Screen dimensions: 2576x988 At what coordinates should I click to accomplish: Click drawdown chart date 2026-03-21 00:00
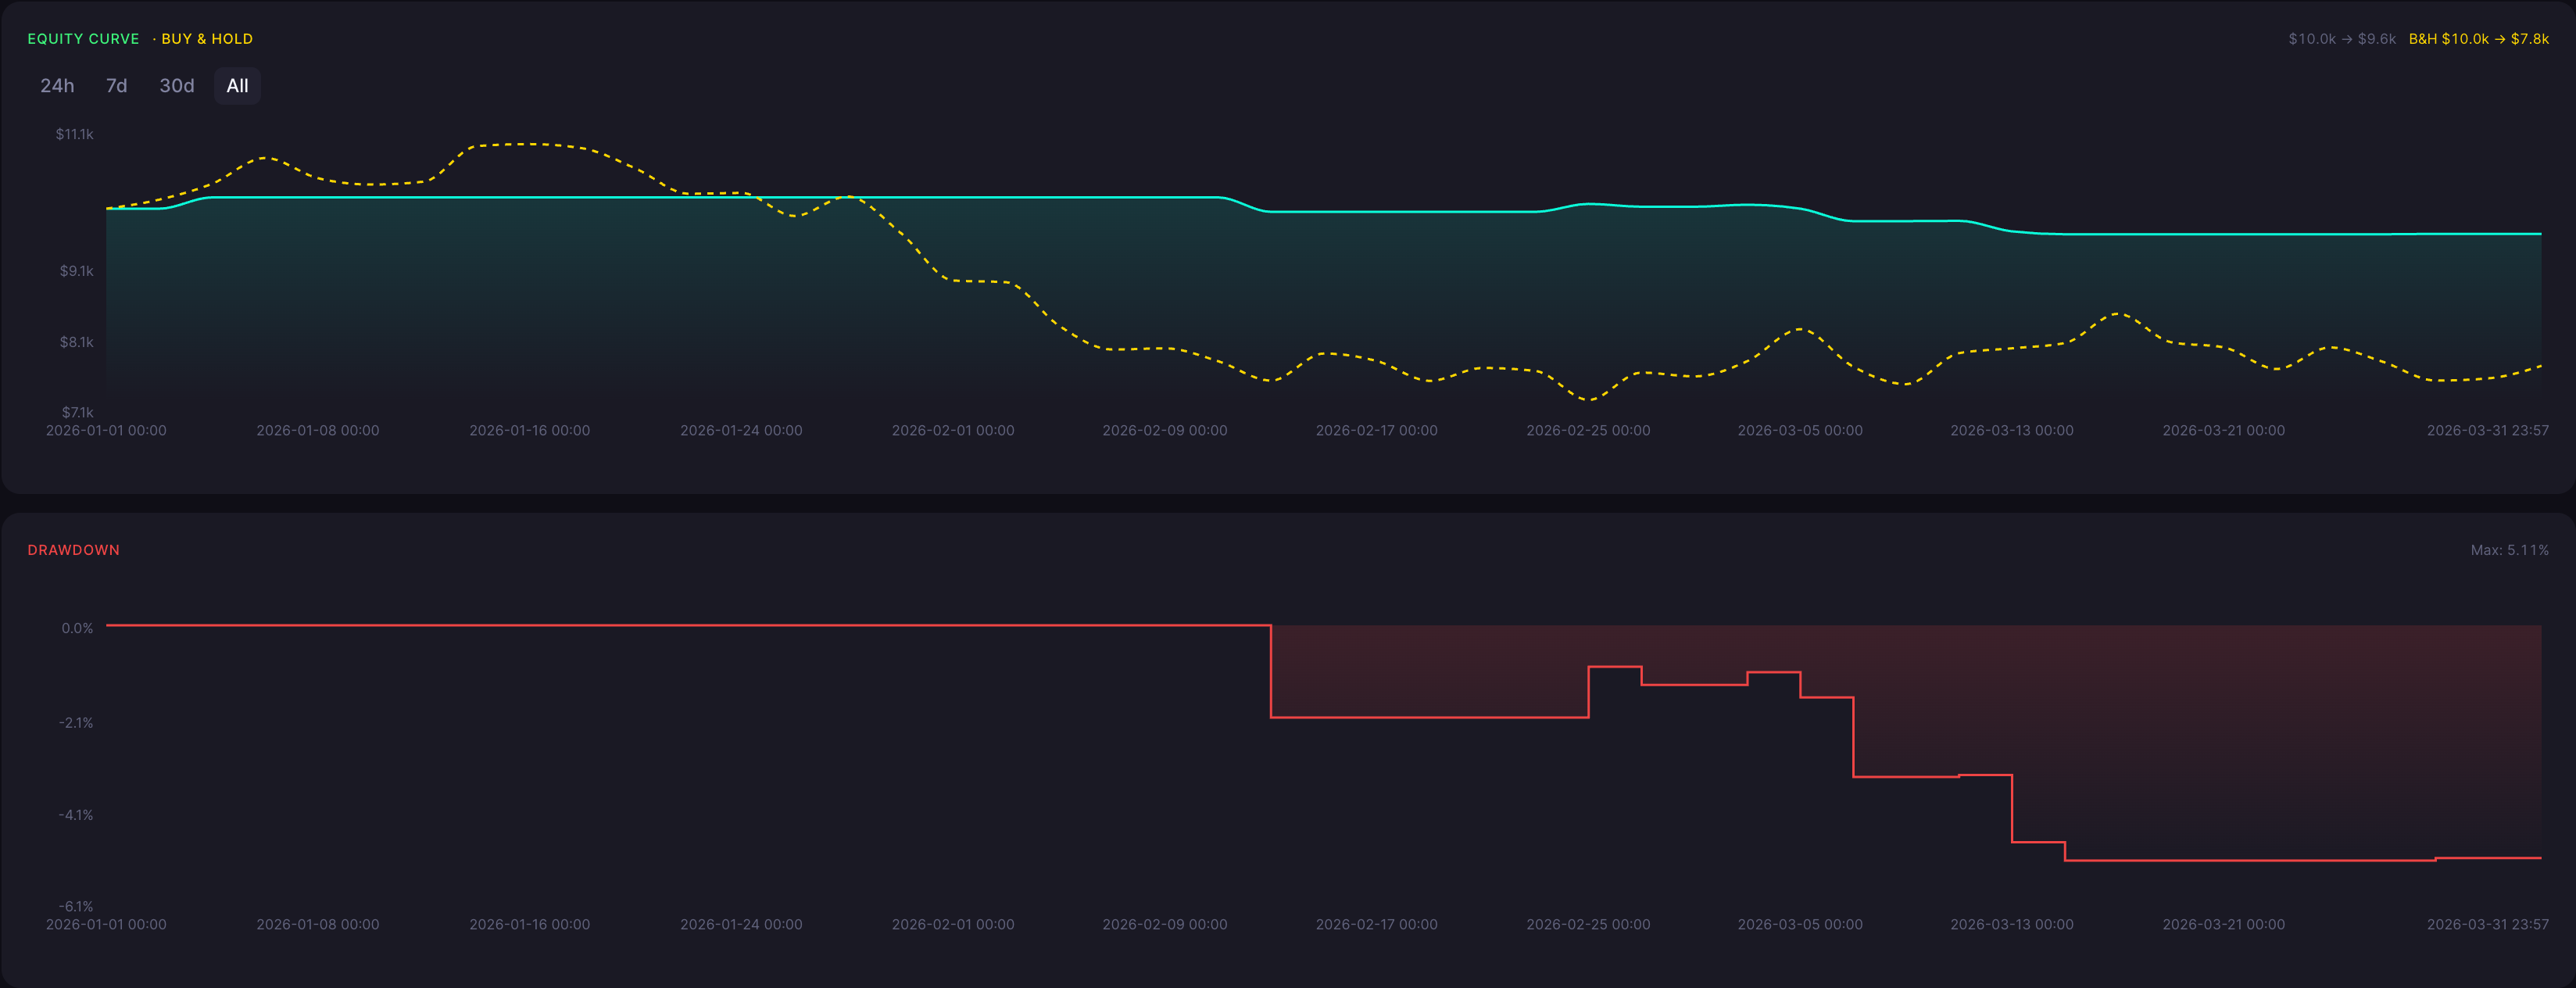[x=2223, y=924]
